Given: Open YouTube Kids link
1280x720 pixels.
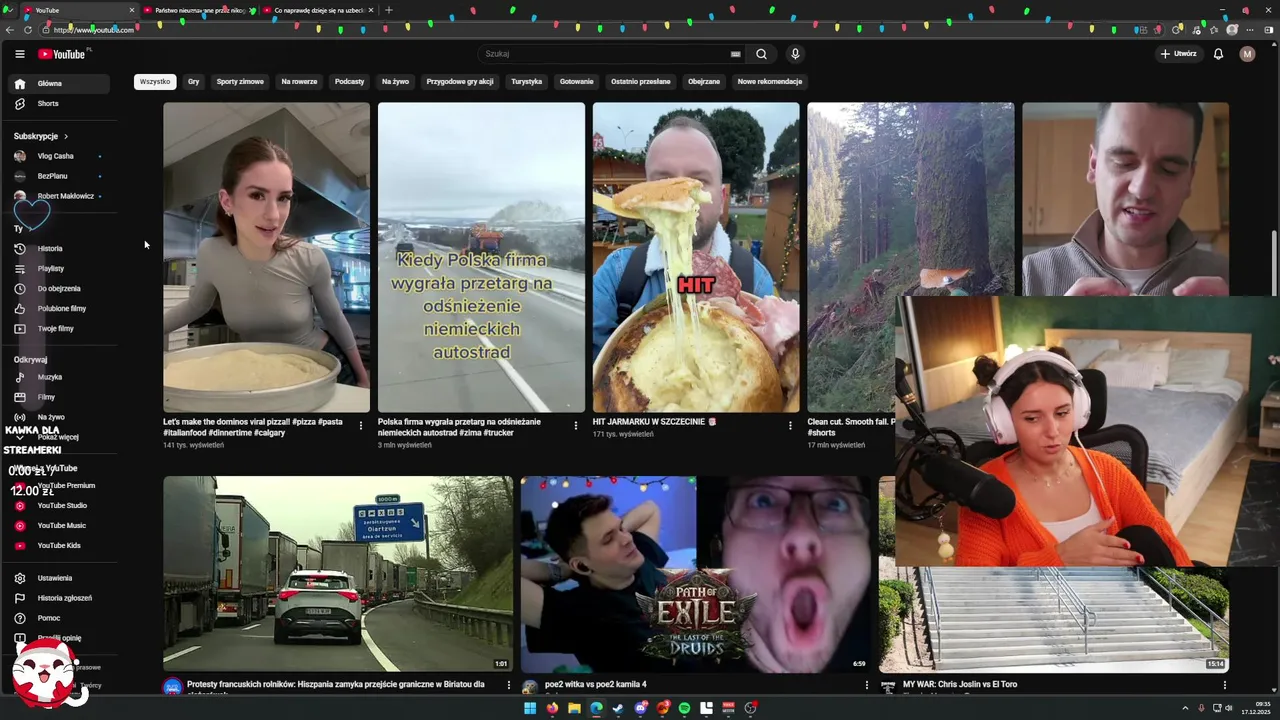Looking at the screenshot, I should click(x=58, y=545).
